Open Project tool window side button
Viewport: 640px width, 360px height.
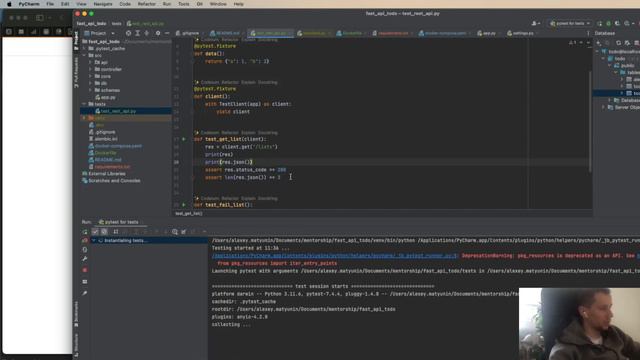(76, 41)
